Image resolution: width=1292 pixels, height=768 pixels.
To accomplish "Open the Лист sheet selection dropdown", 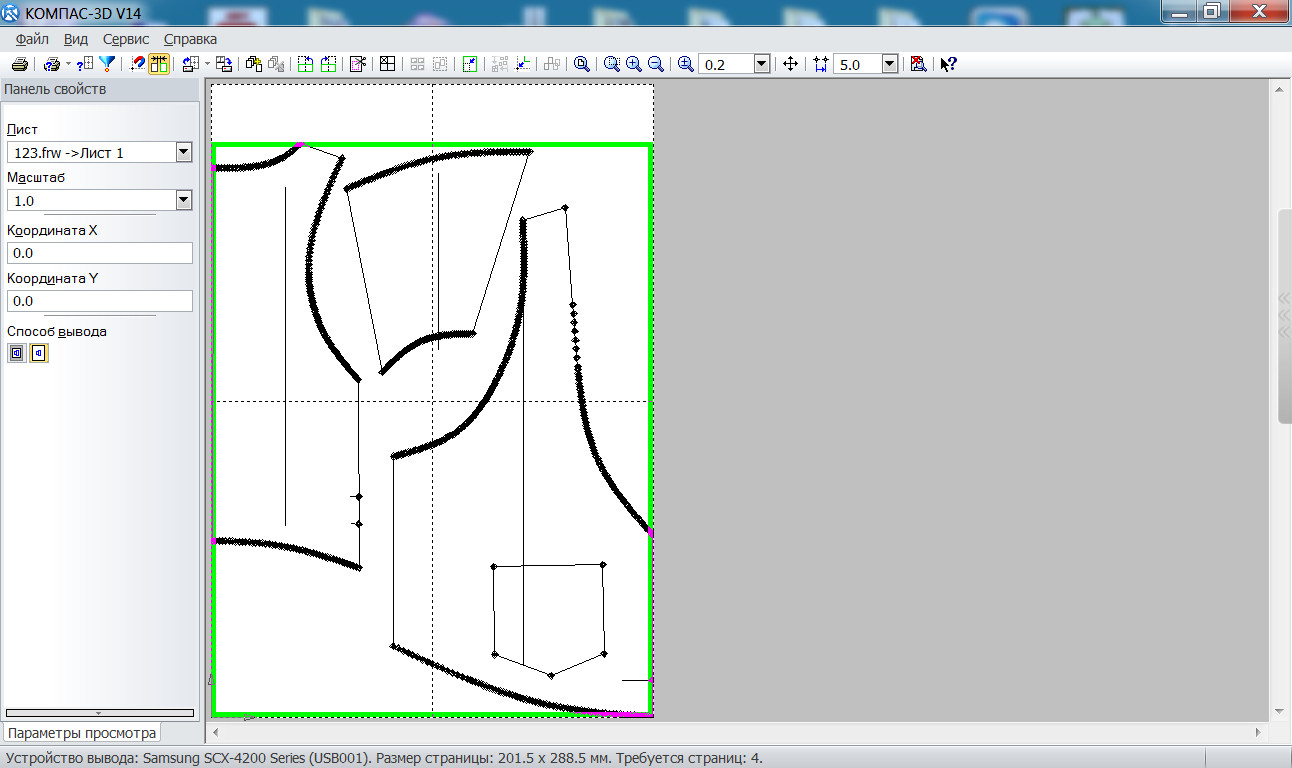I will coord(183,152).
